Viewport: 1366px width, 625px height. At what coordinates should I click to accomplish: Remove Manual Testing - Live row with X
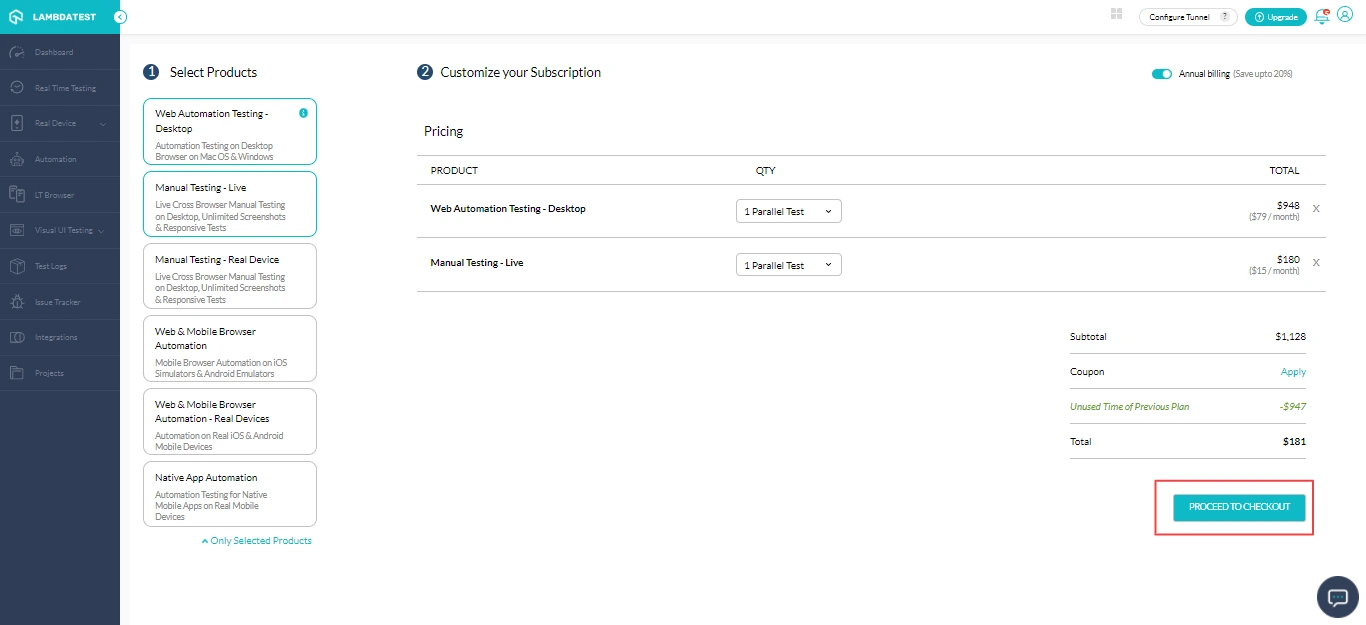click(x=1316, y=262)
